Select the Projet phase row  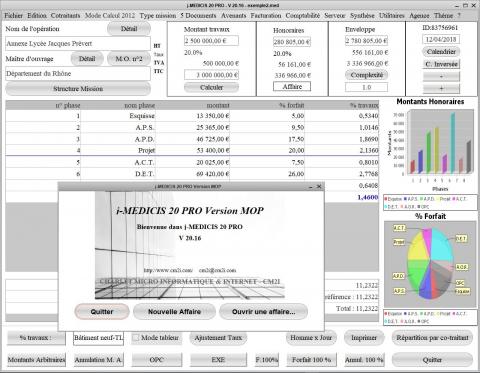pos(192,150)
